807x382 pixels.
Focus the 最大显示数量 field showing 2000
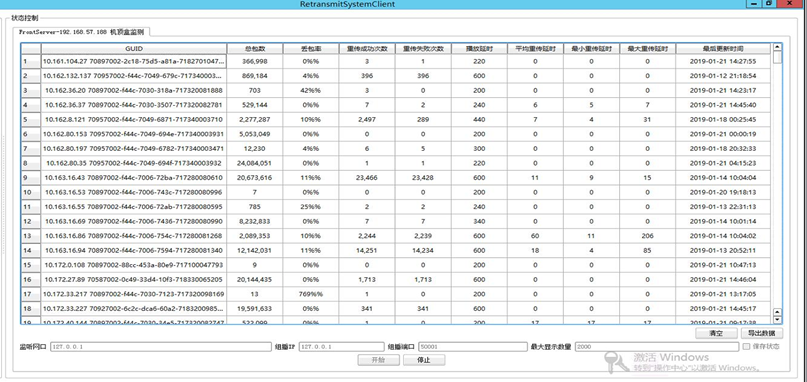pos(657,346)
